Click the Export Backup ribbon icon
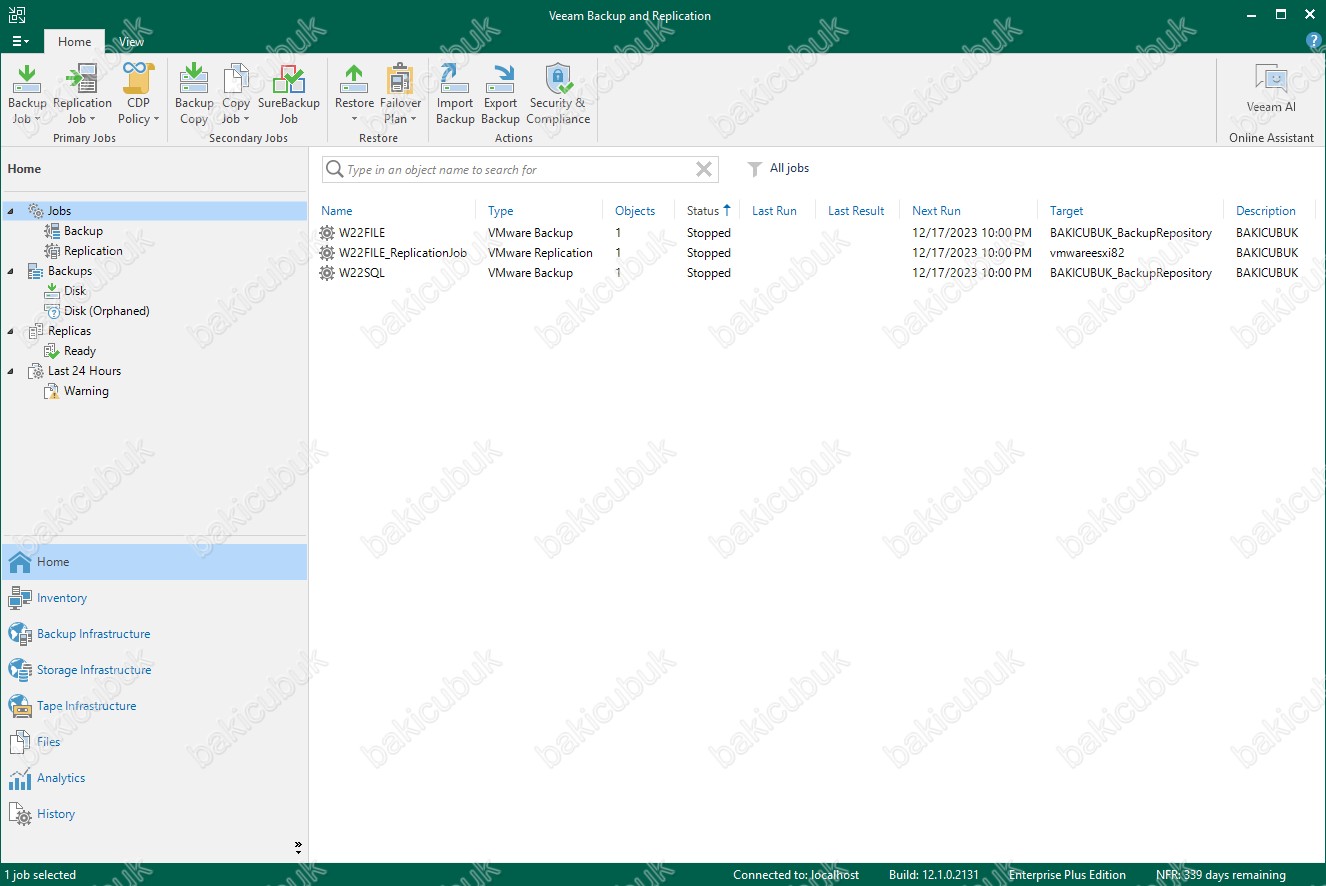This screenshot has height=886, width=1326. click(501, 93)
